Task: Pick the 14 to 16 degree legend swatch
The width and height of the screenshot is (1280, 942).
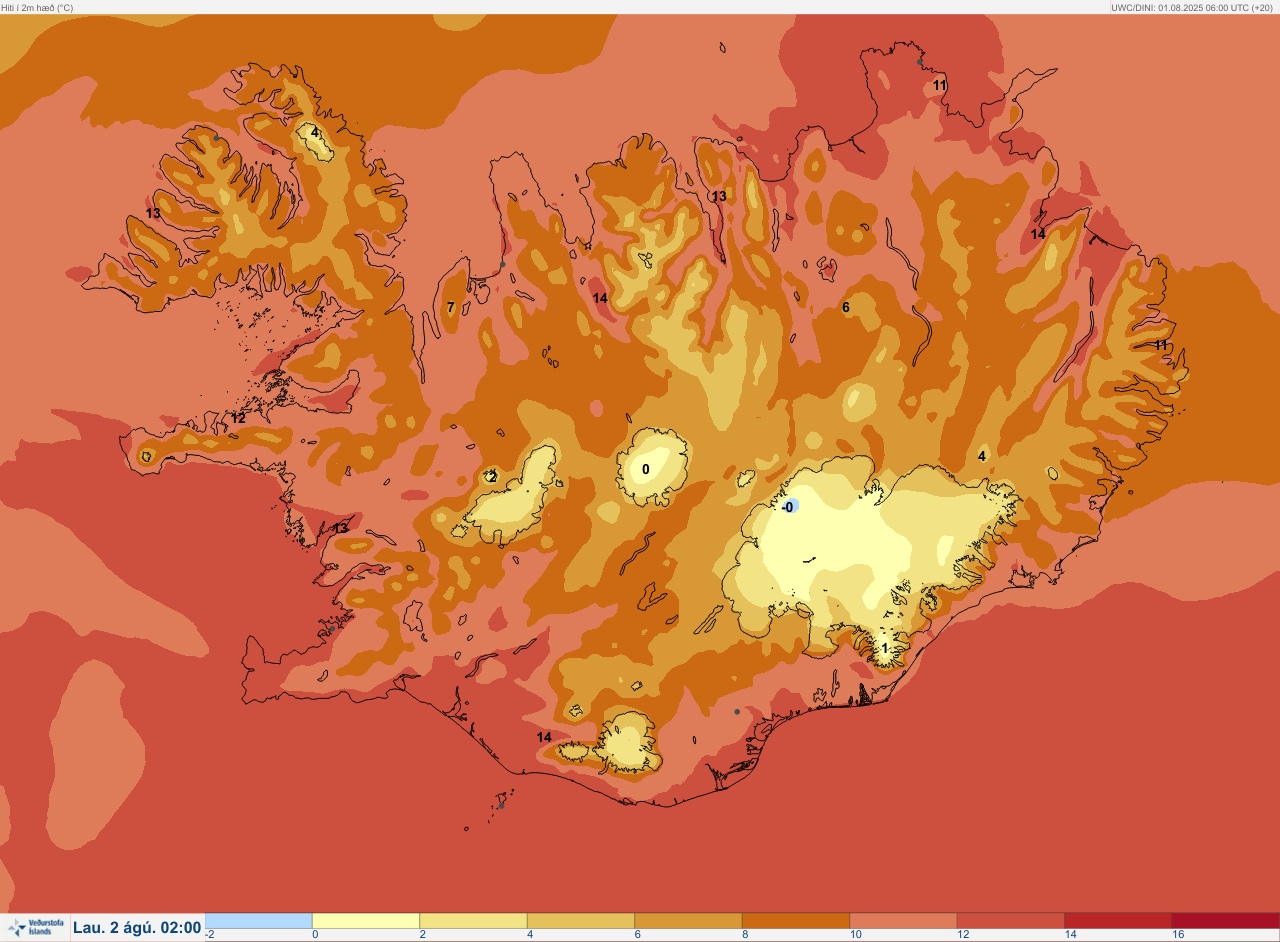Action: [x=1118, y=920]
